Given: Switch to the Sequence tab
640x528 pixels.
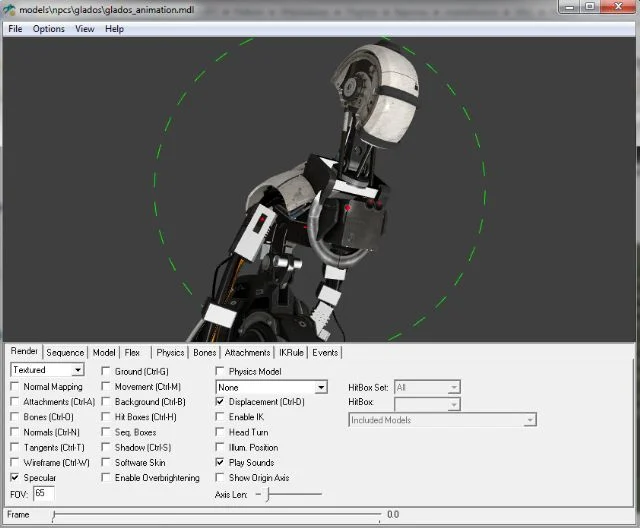Looking at the screenshot, I should (65, 353).
